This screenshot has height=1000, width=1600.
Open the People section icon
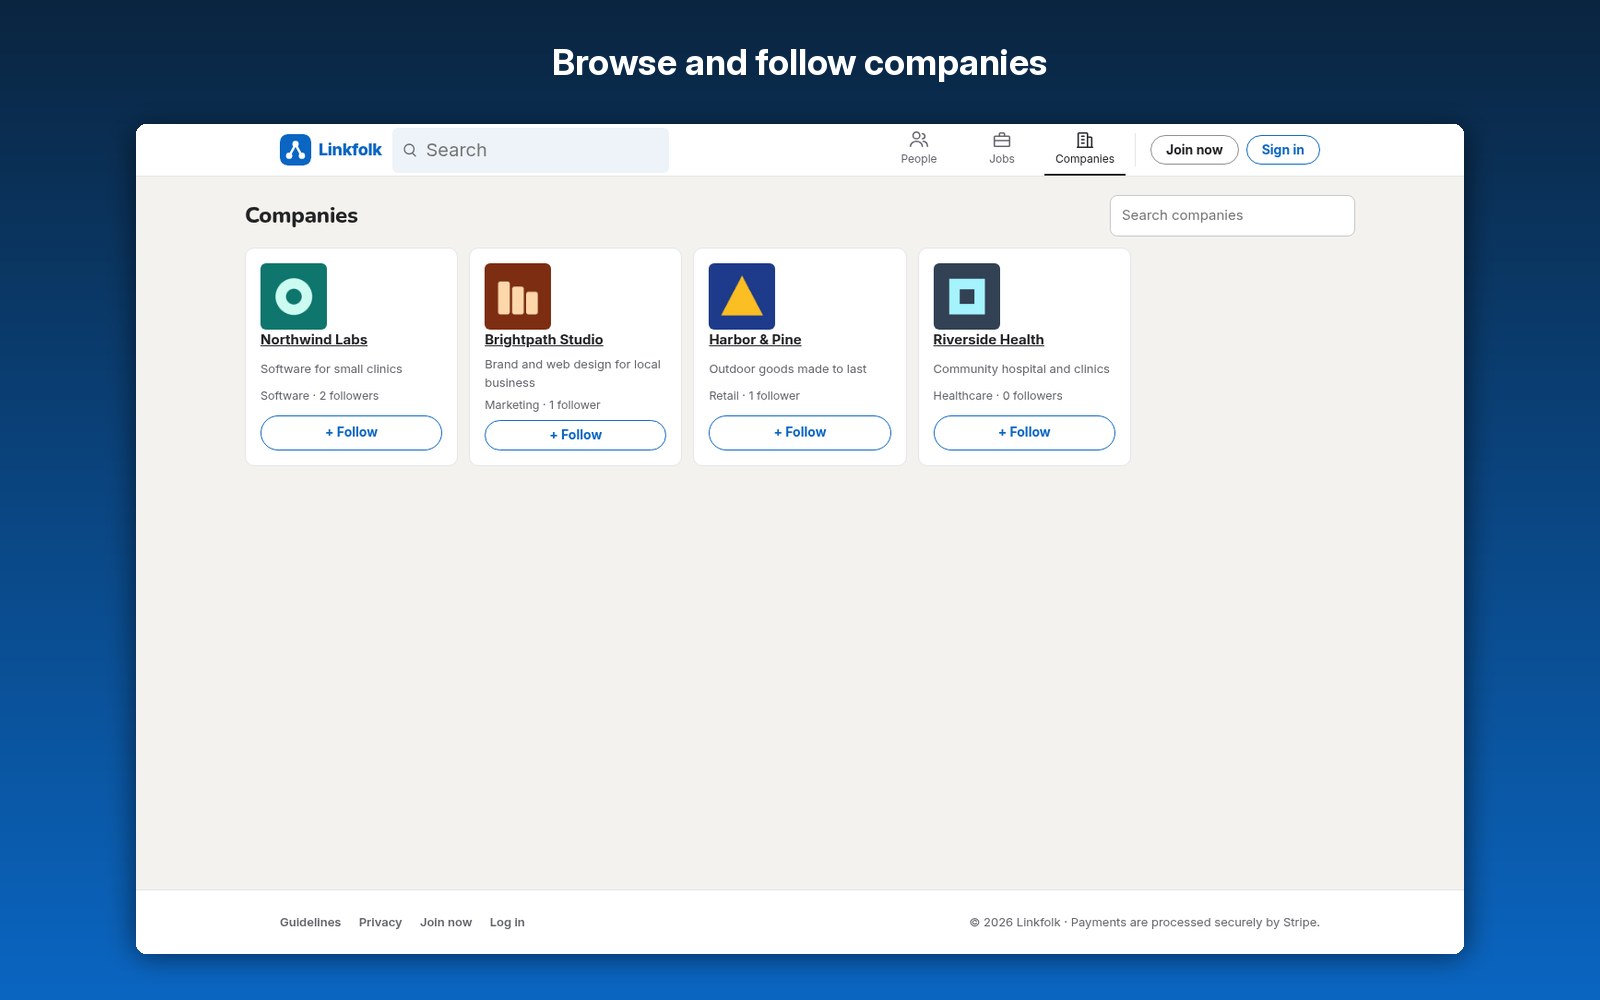click(919, 140)
